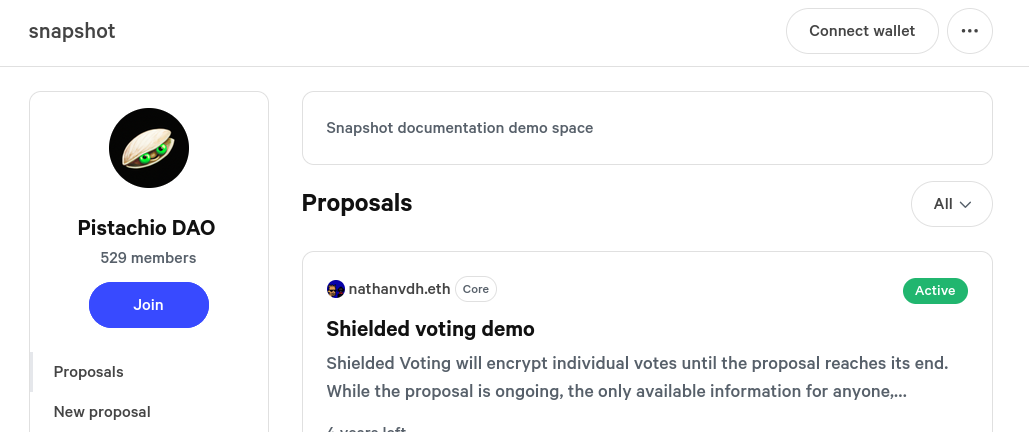
Task: Click the chevron arrow in the All filter
Action: pyautogui.click(x=966, y=205)
